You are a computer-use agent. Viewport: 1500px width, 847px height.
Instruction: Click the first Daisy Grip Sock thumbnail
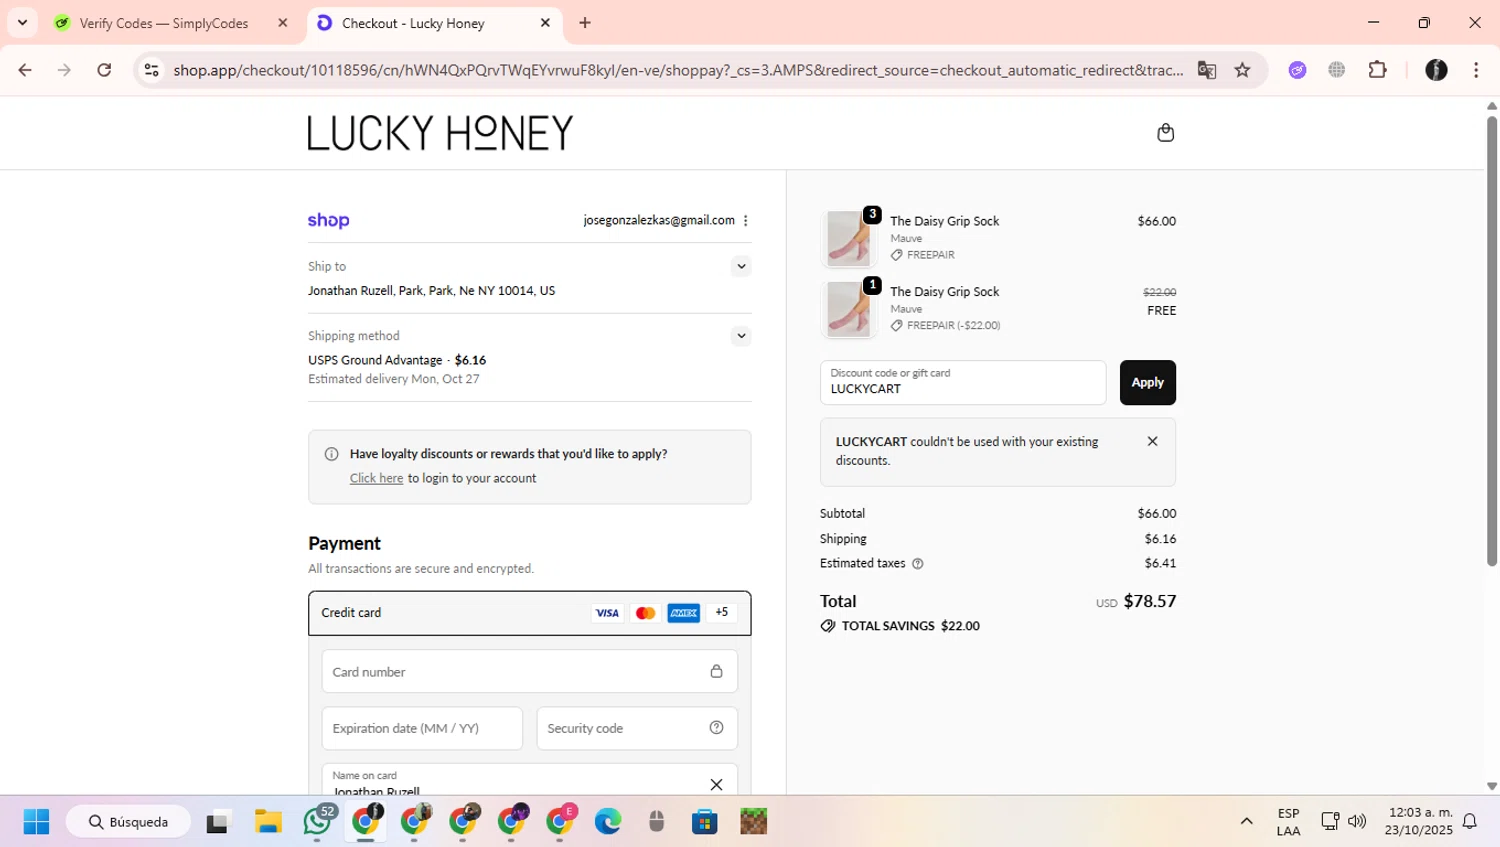848,238
